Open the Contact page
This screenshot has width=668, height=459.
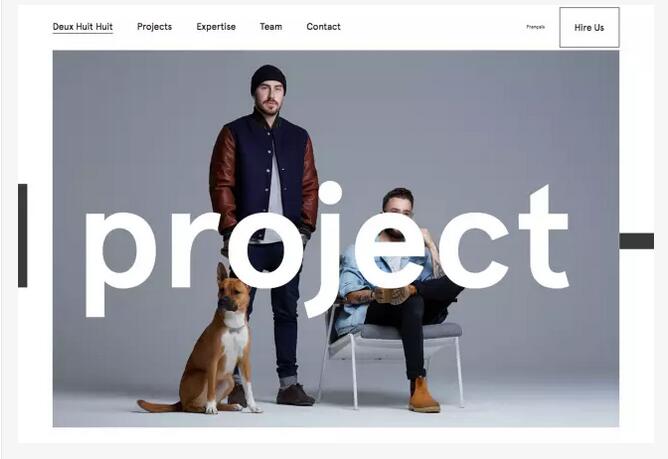[323, 27]
